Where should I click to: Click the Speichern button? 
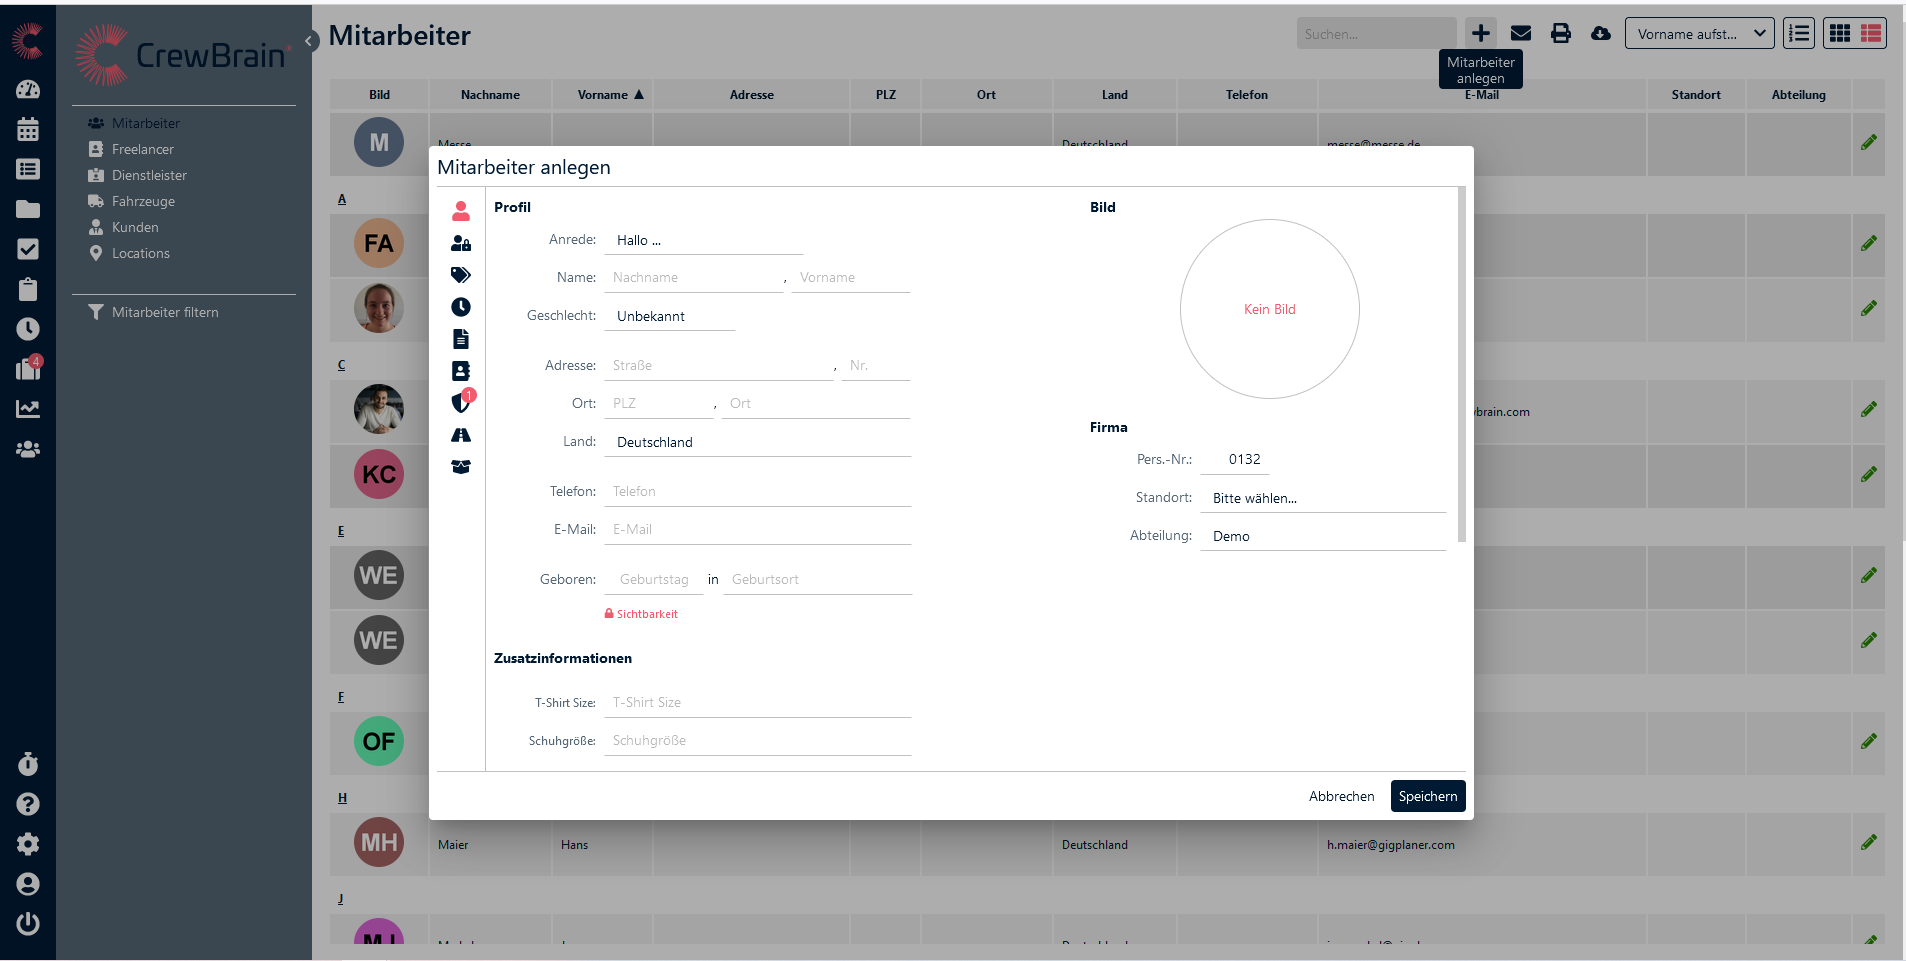[x=1427, y=796]
